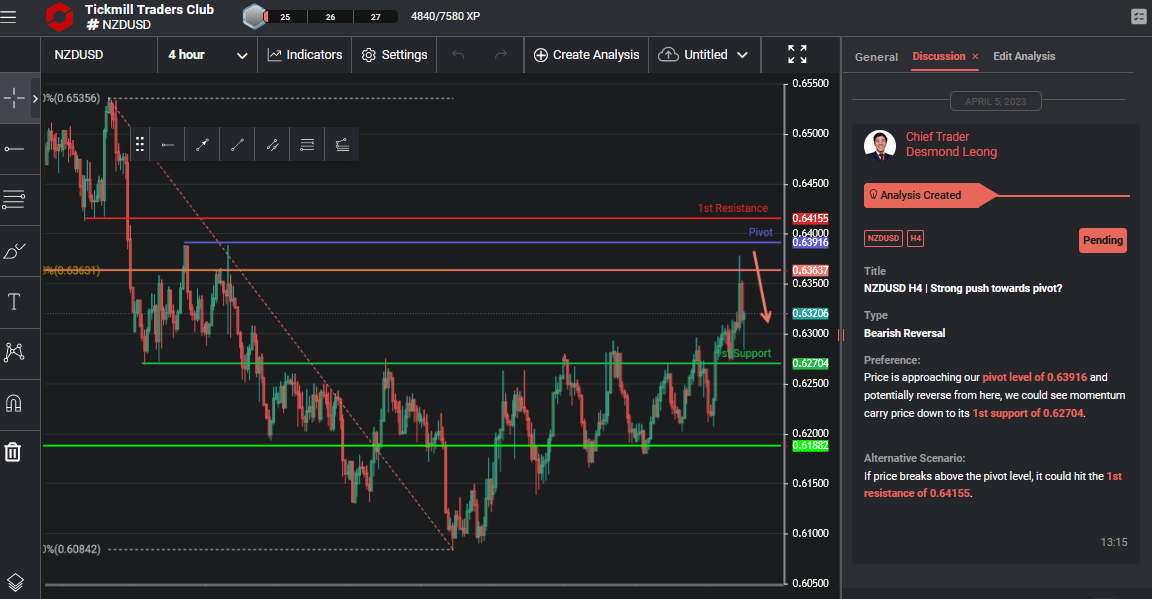Image resolution: width=1152 pixels, height=599 pixels.
Task: Click the APRIL 5, 2023 date badge
Action: (996, 101)
